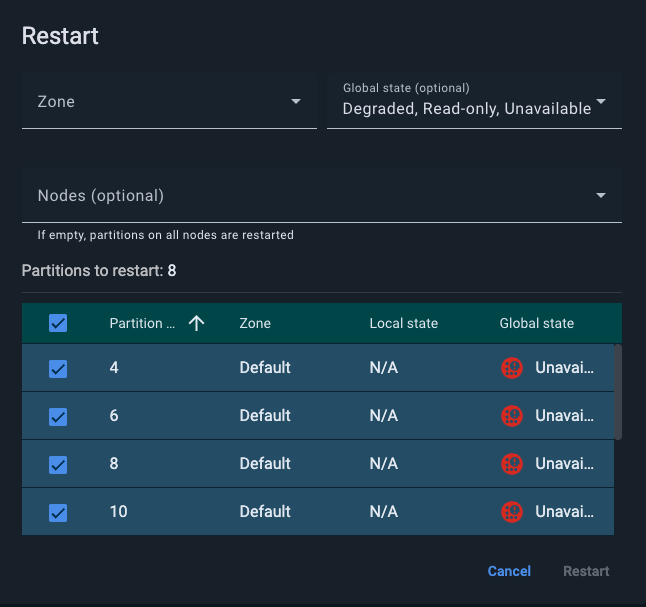Uncheck partition 8 checkbox
Viewport: 646px width, 607px height.
pos(58,464)
